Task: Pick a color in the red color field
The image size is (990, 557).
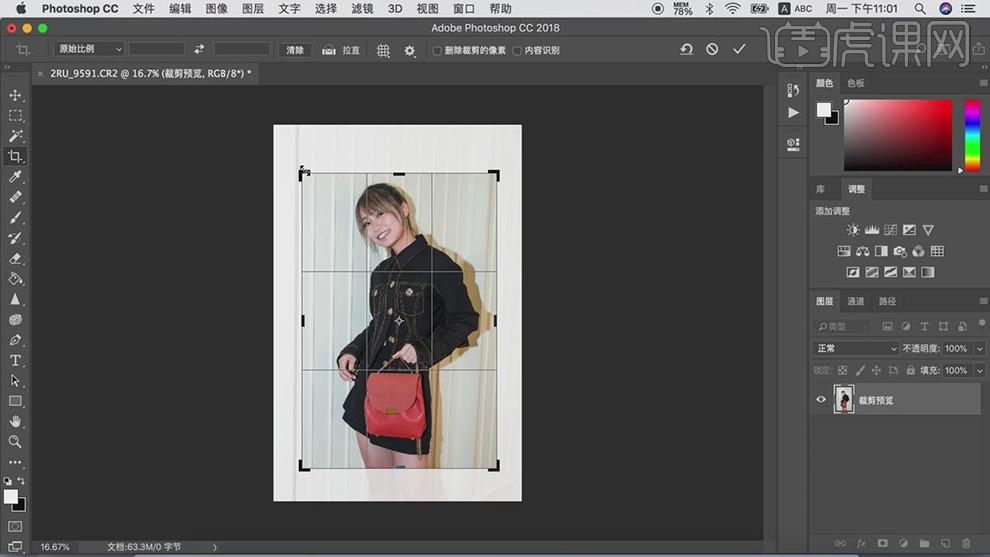Action: pos(898,135)
